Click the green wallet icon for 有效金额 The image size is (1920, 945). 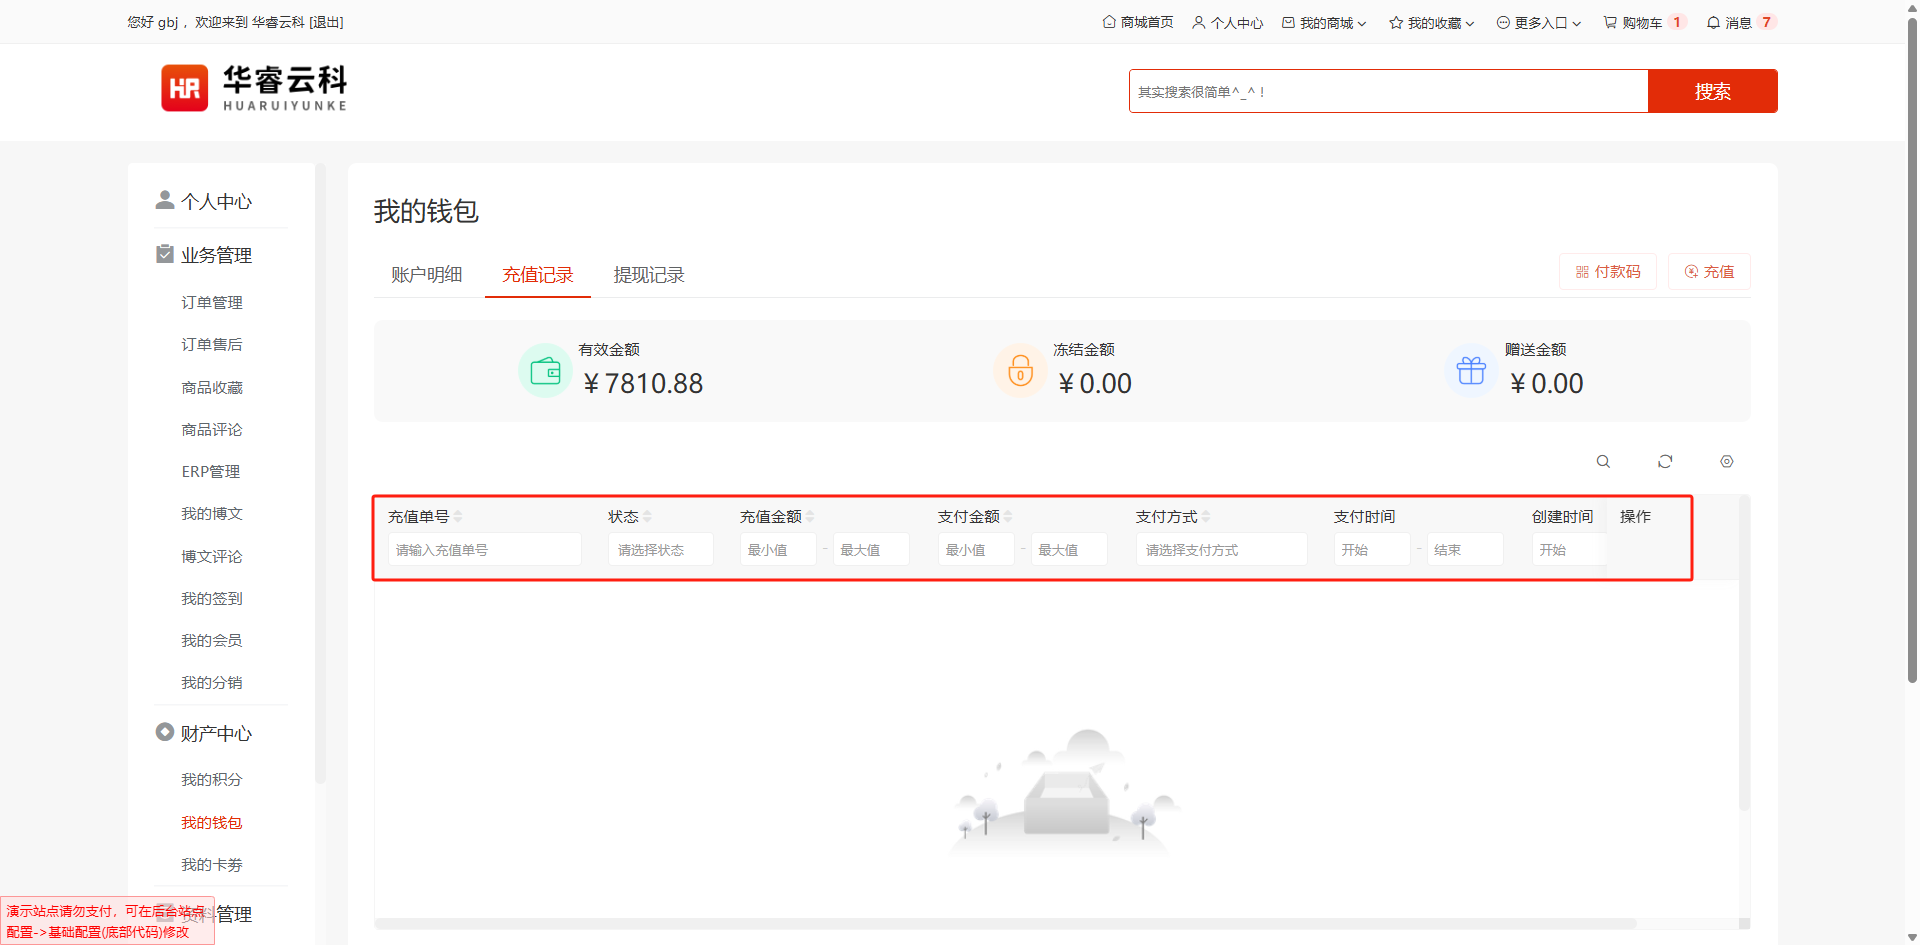545,371
